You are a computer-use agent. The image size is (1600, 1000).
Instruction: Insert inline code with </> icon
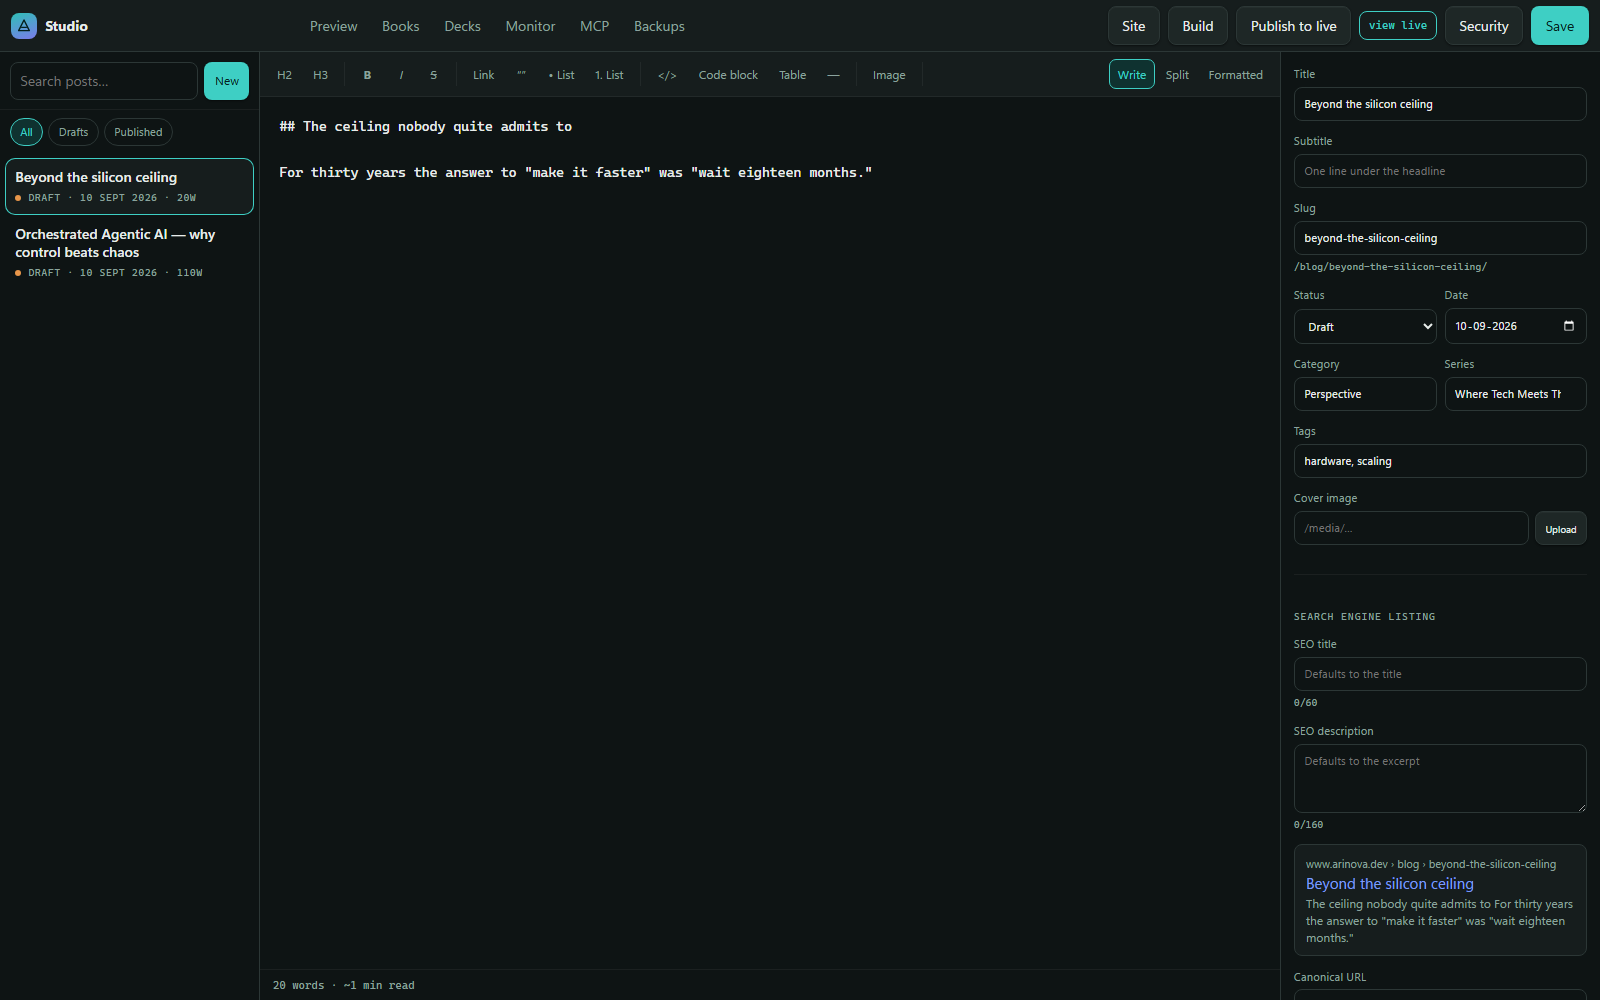(667, 75)
